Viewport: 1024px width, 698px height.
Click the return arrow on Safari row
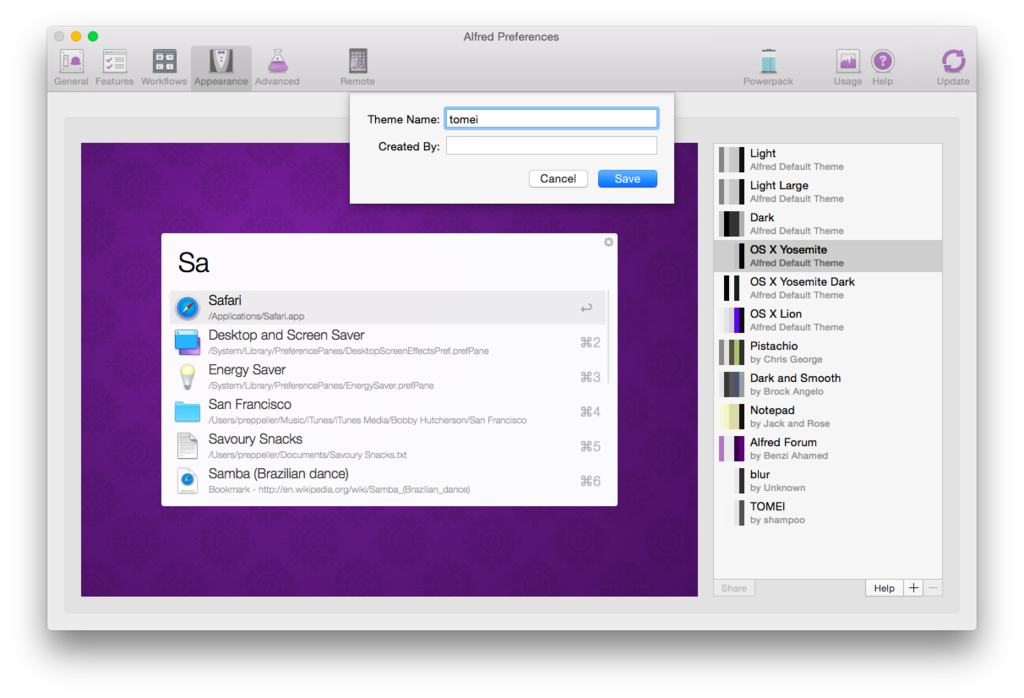(586, 308)
